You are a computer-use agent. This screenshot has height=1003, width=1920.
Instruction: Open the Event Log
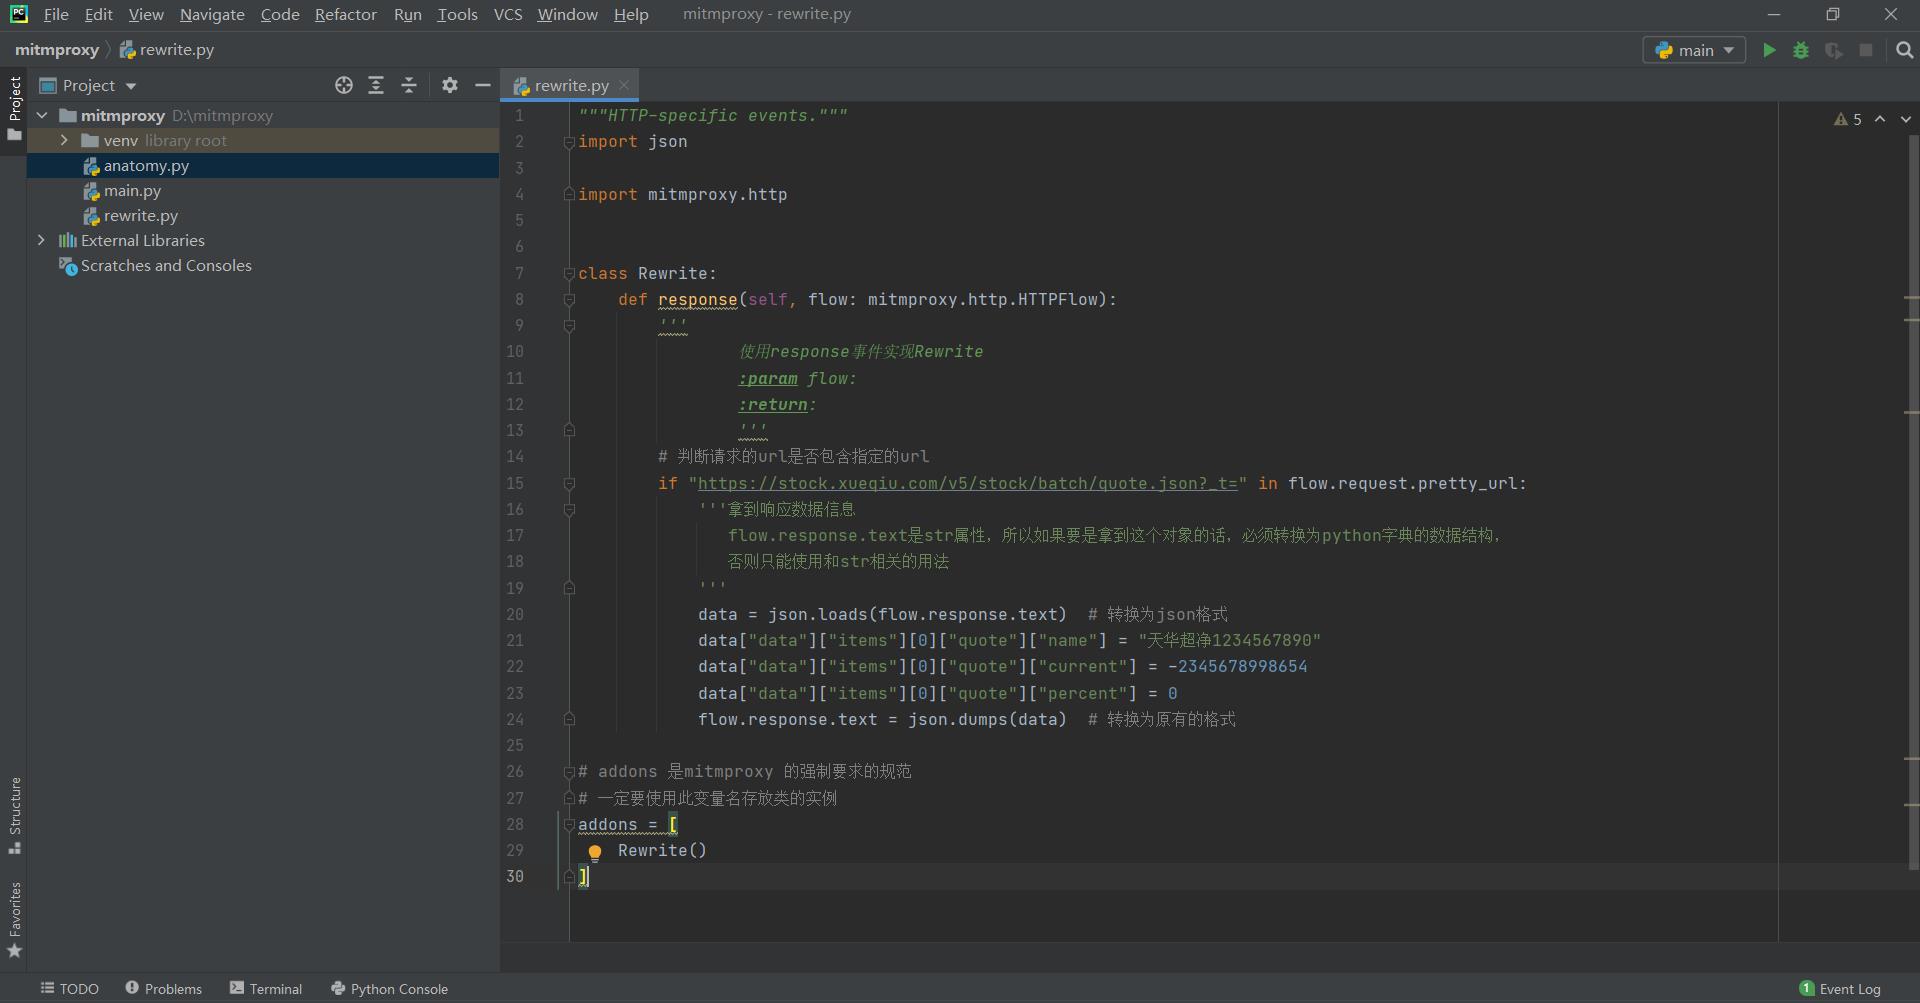[x=1840, y=989]
